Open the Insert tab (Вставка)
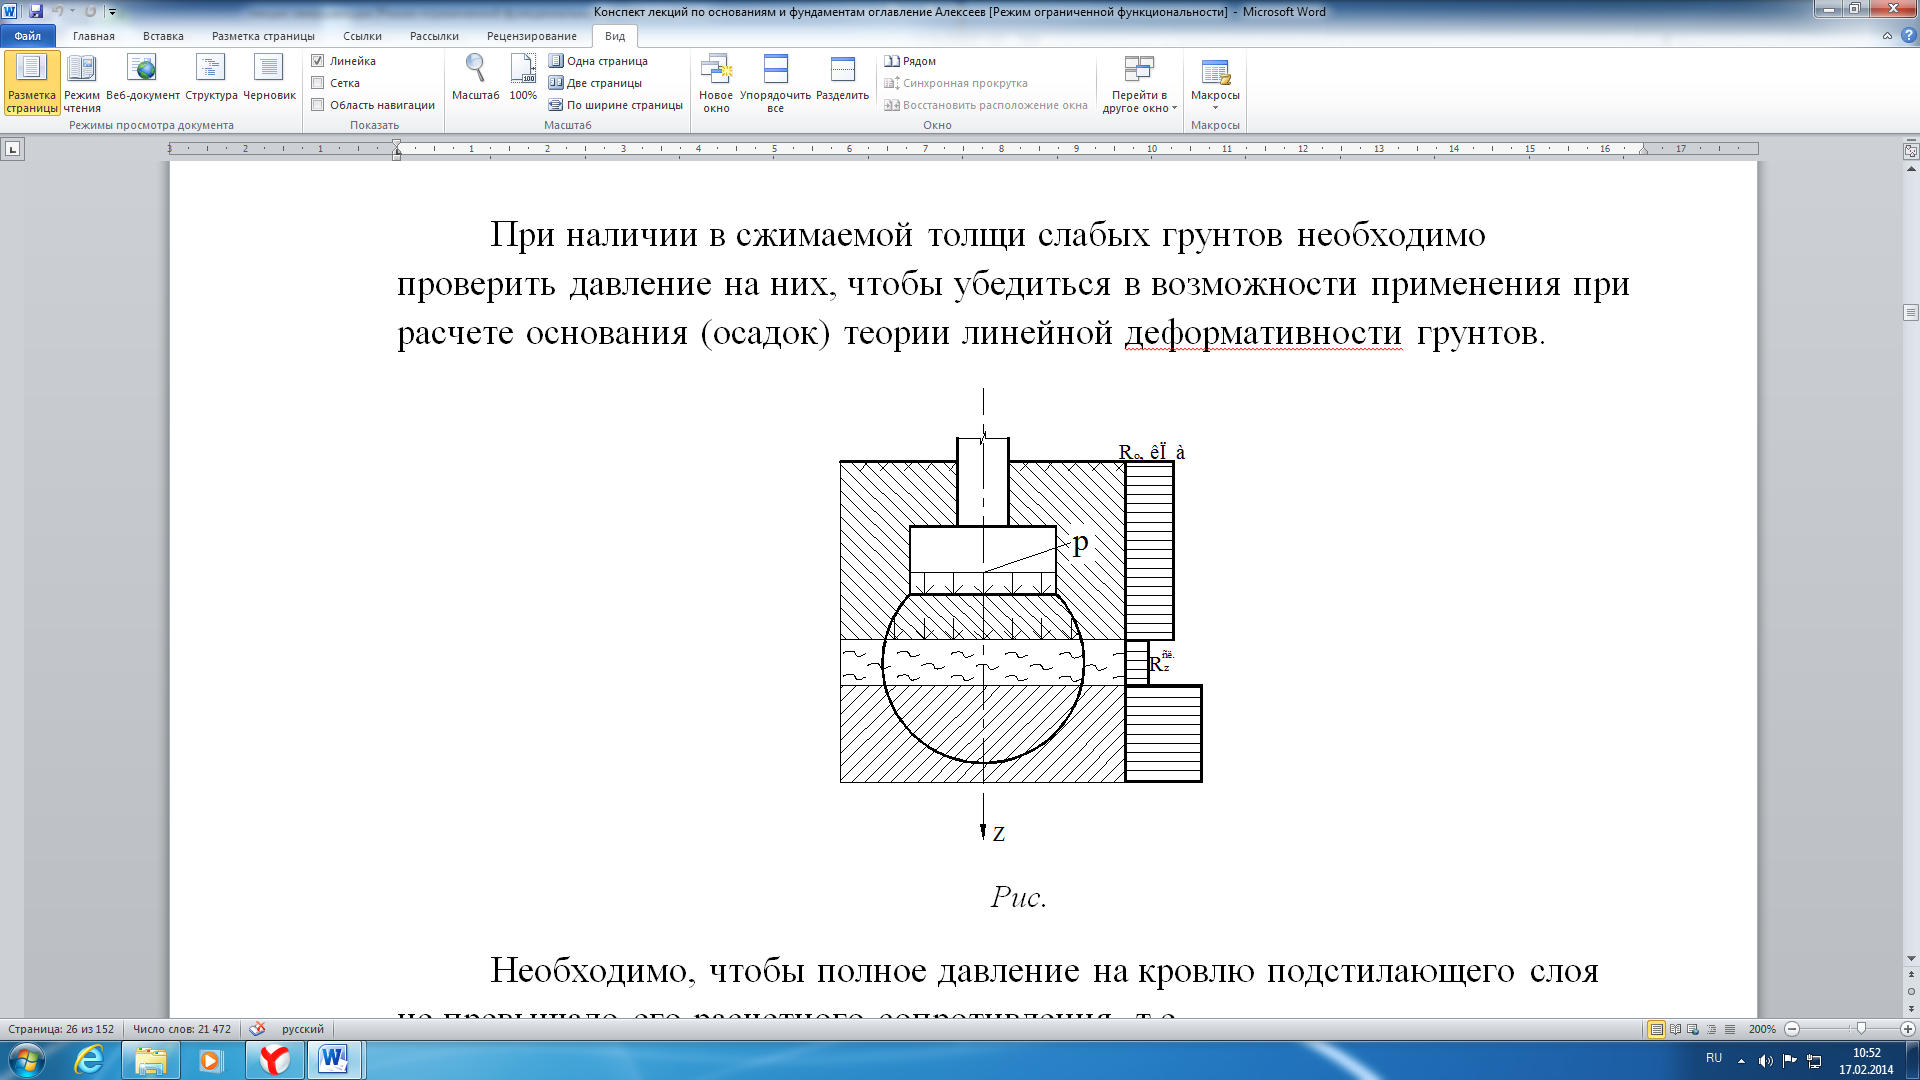 163,36
